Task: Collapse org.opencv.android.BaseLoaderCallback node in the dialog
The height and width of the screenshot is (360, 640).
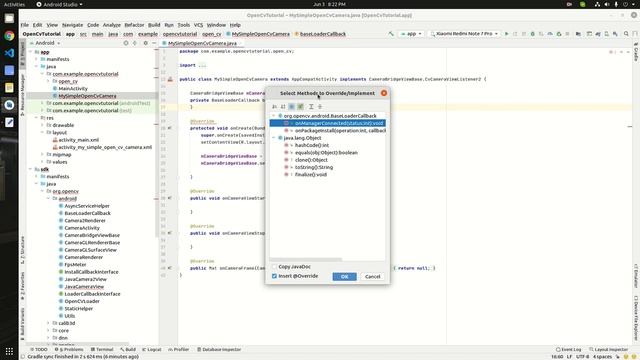Action: 274,116
